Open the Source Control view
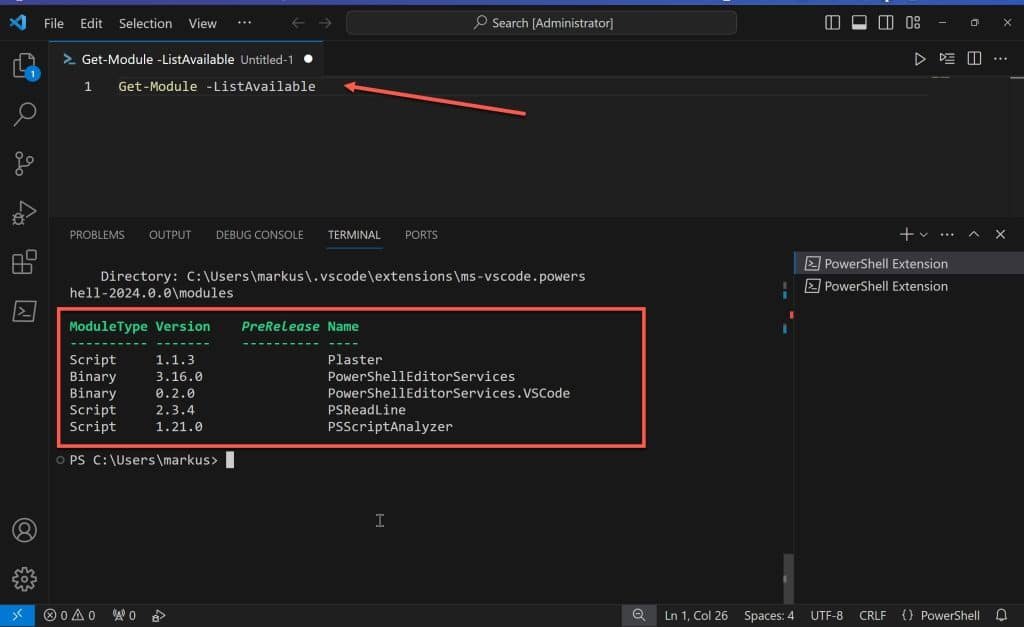The height and width of the screenshot is (627, 1024). [23, 163]
